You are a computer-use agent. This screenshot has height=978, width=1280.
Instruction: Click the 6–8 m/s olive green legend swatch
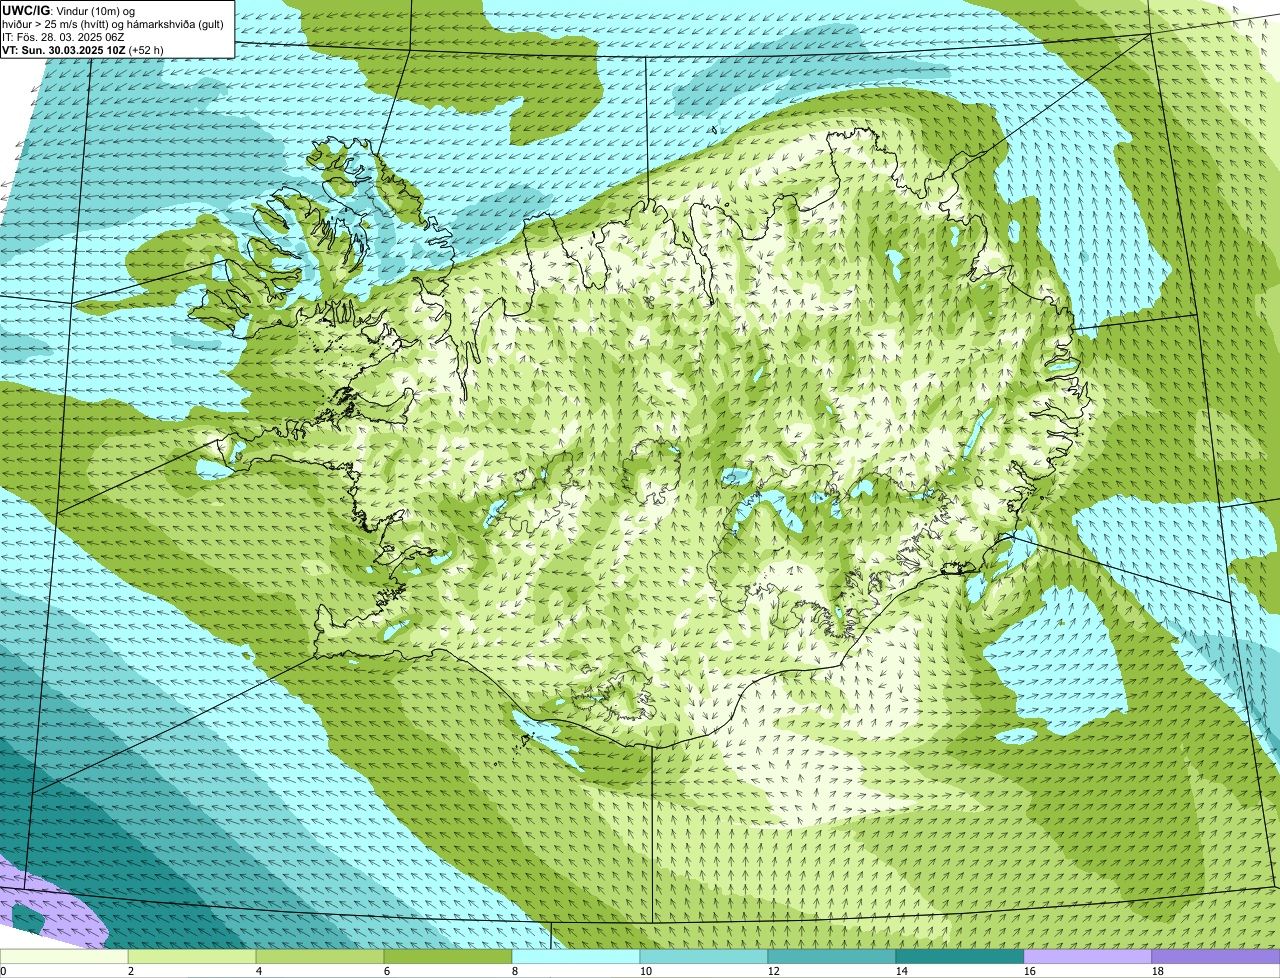(x=448, y=957)
